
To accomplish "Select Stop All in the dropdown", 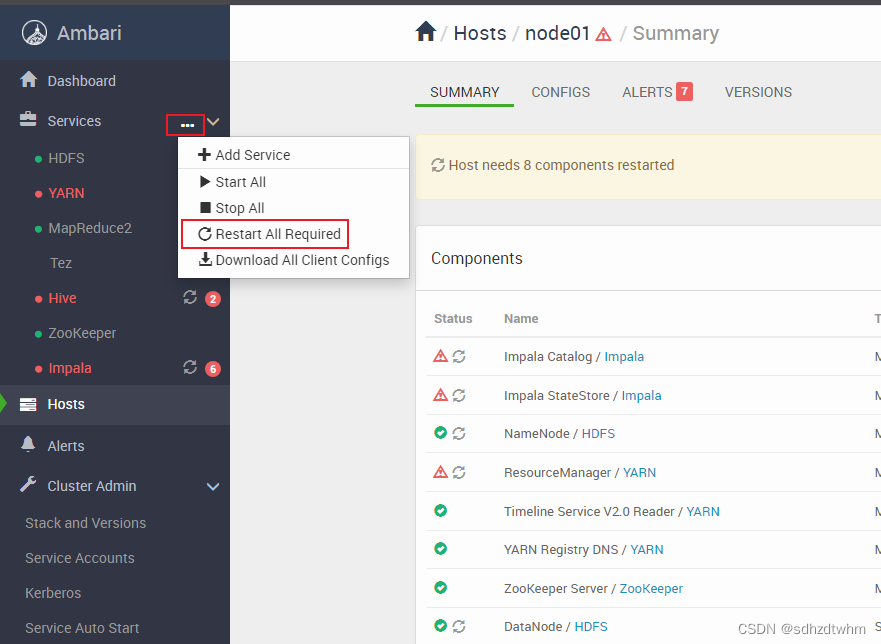I will click(x=293, y=208).
